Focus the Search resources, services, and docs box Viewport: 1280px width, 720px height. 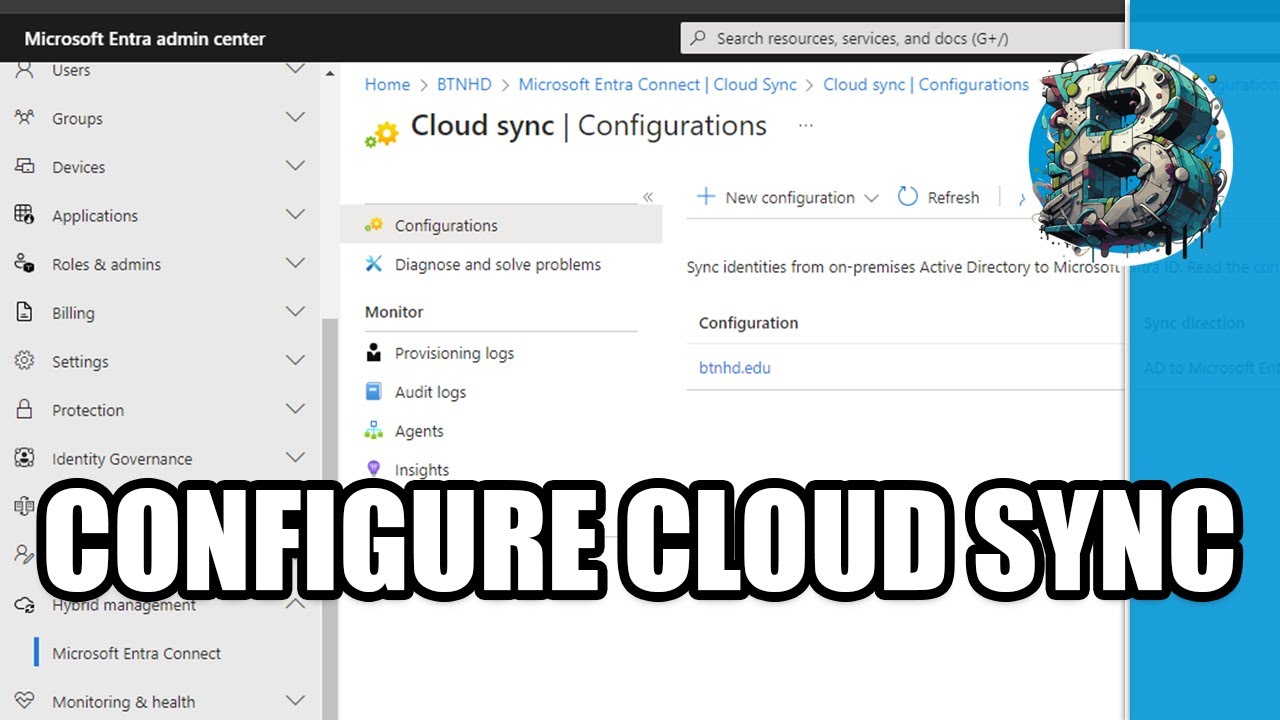pos(903,38)
